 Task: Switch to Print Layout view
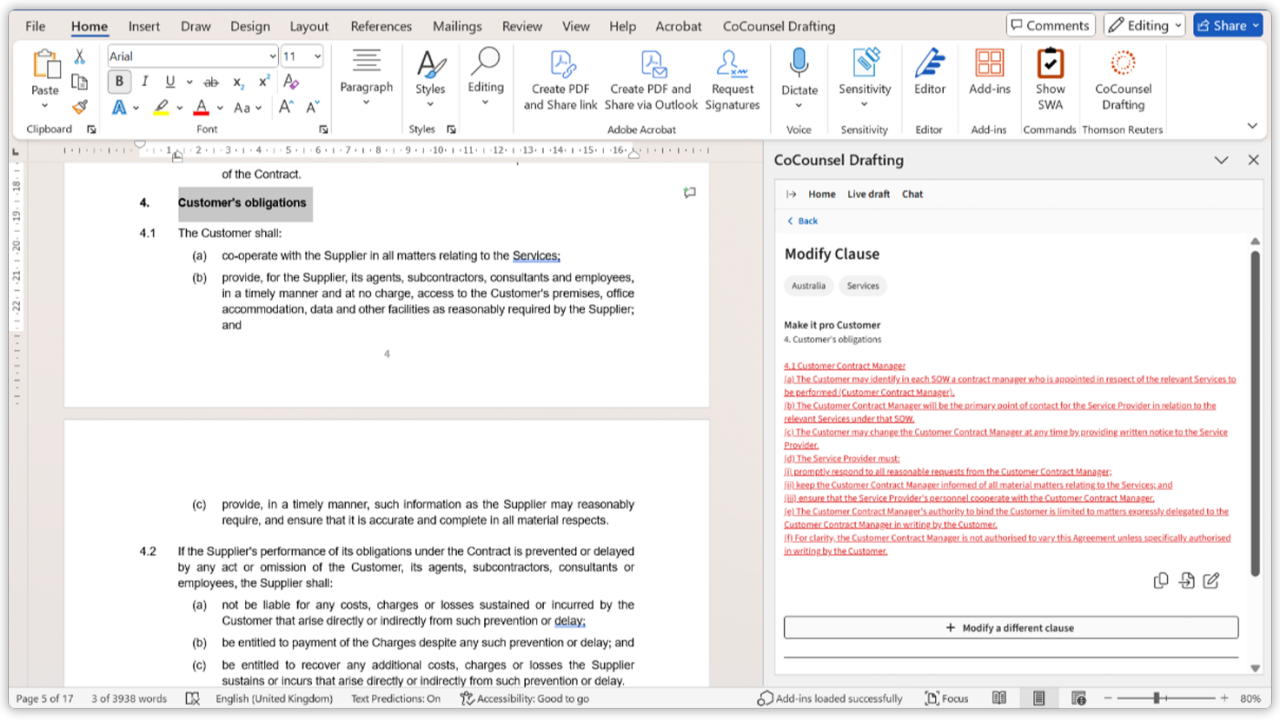coord(1039,699)
